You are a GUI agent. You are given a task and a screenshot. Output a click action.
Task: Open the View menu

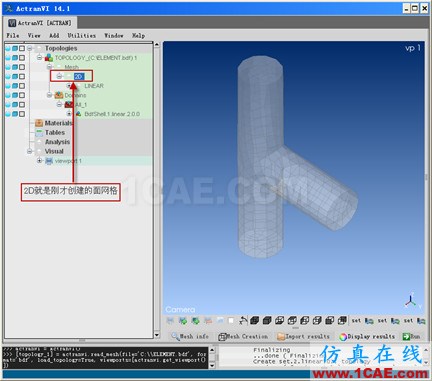click(x=34, y=35)
